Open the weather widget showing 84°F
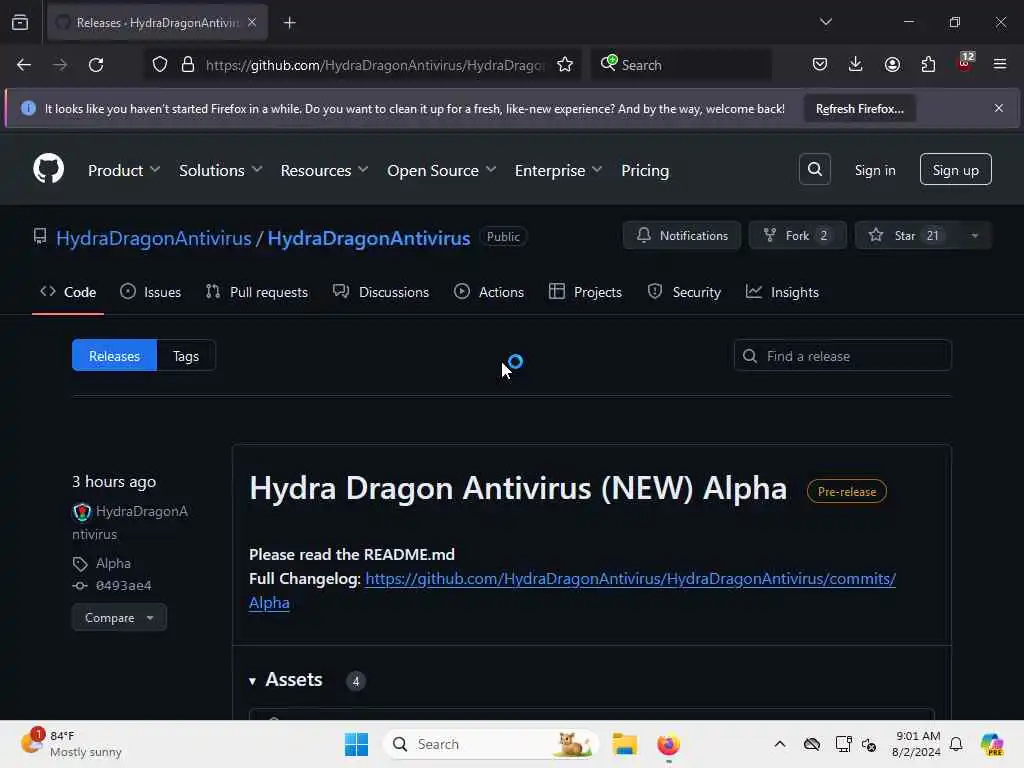The height and width of the screenshot is (768, 1024). point(72,744)
